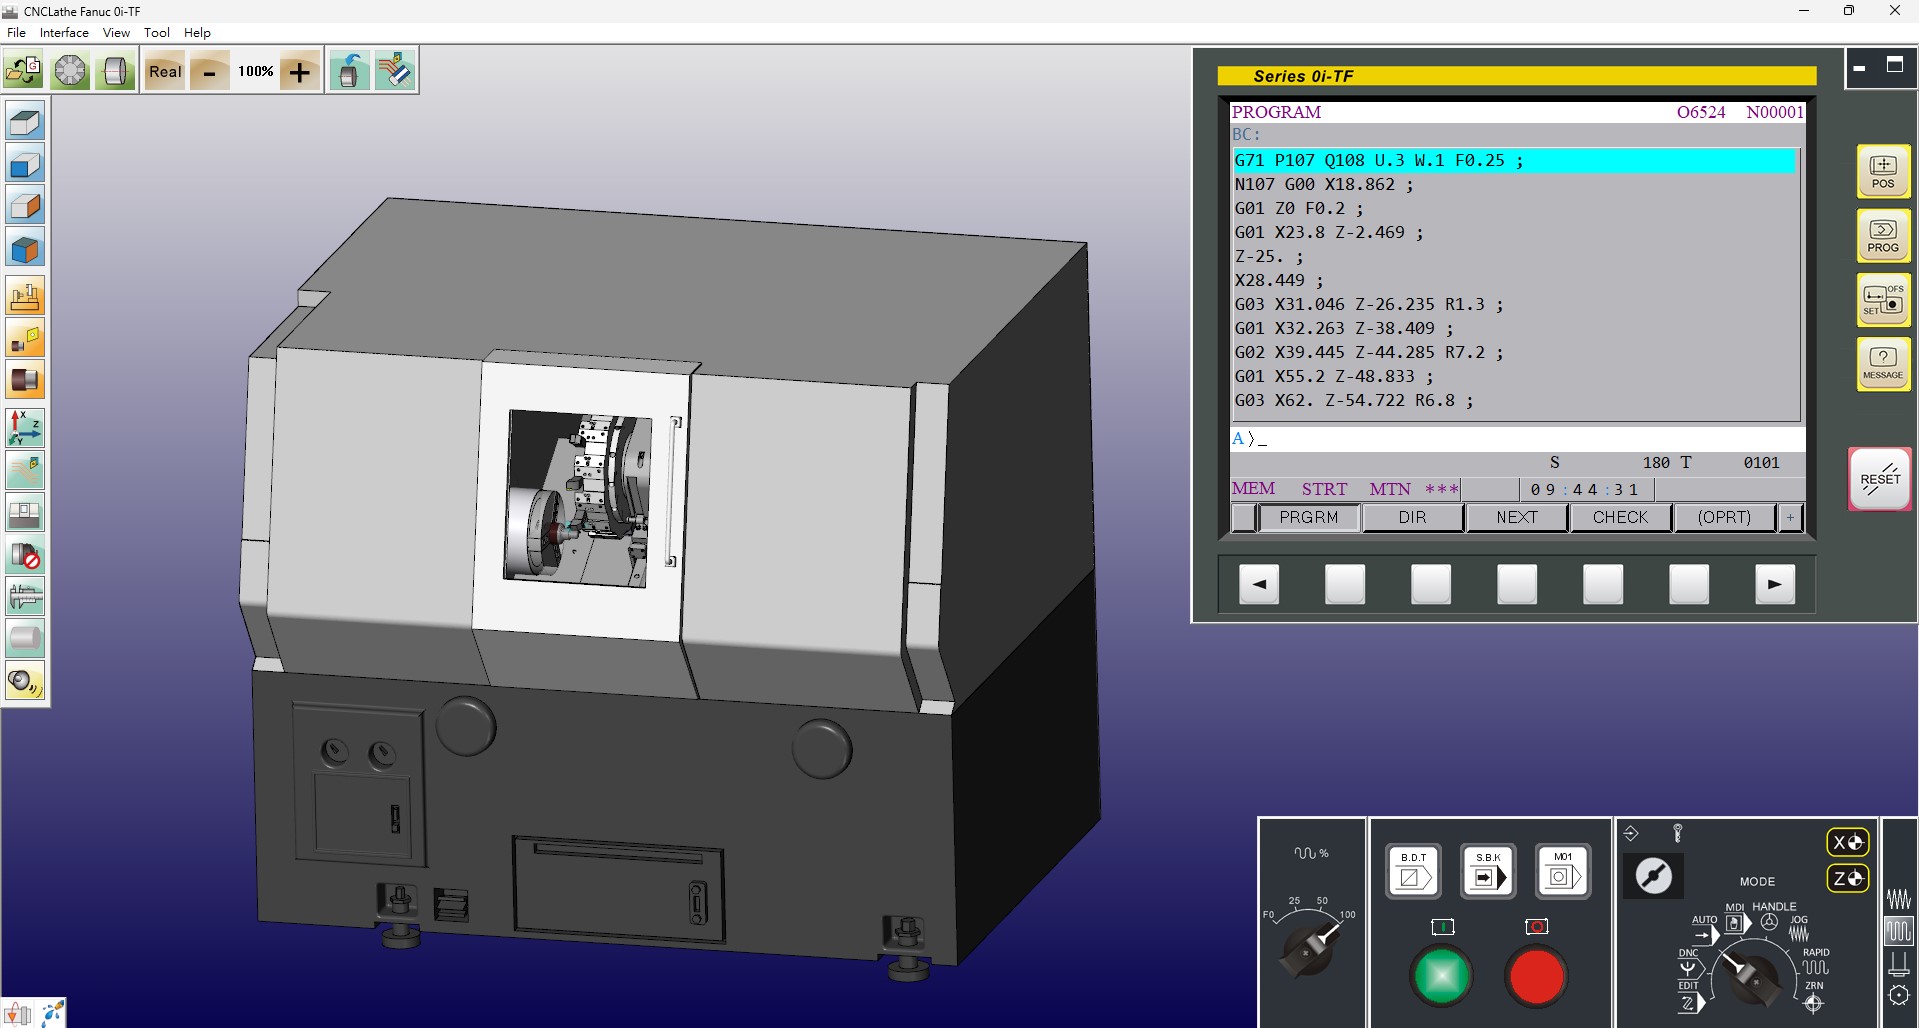This screenshot has width=1919, height=1028.
Task: Open the View menu
Action: click(x=116, y=32)
